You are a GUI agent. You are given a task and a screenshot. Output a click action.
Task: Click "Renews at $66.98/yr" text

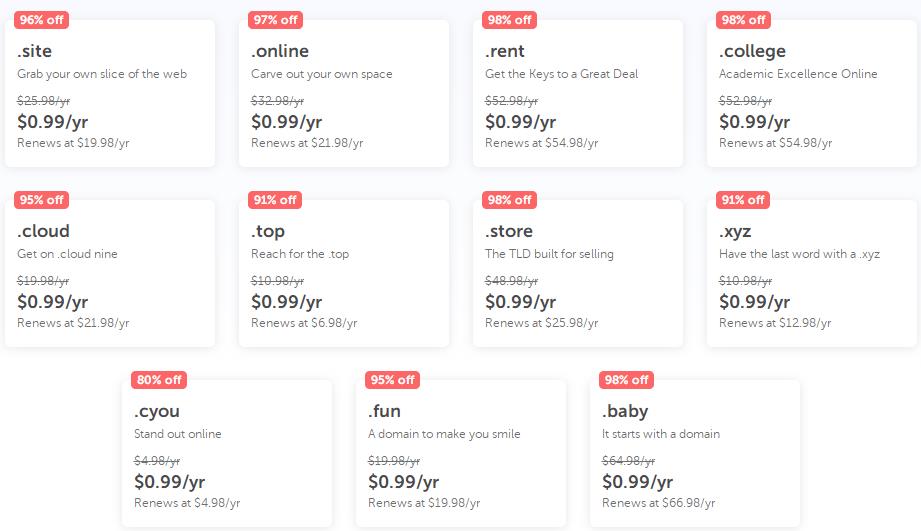click(x=658, y=503)
